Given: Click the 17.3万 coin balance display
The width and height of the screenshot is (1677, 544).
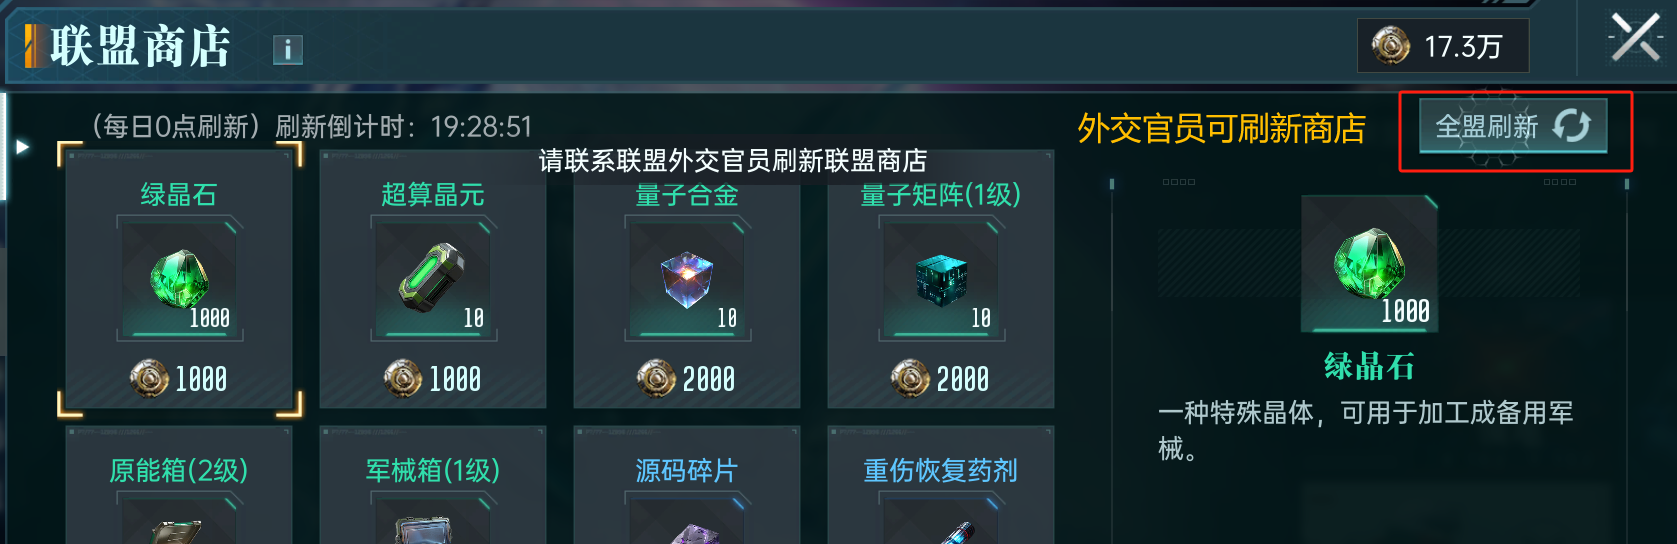Looking at the screenshot, I should tap(1442, 46).
